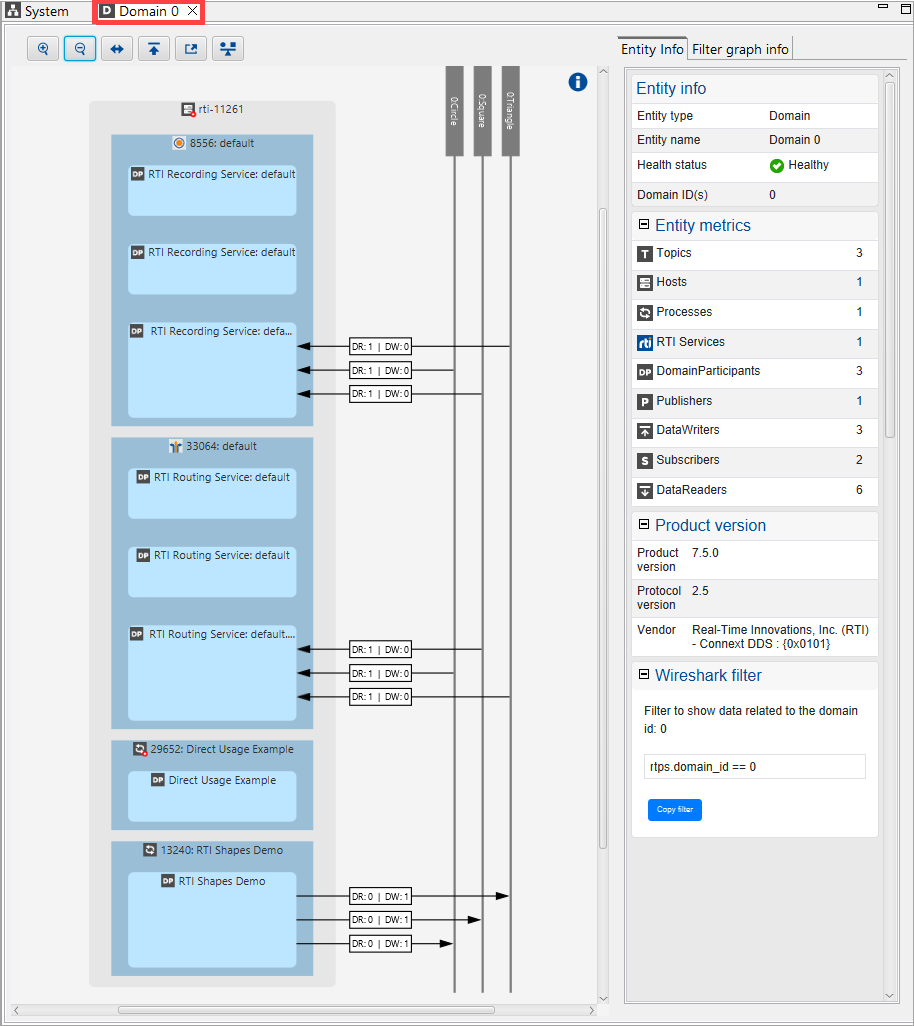Viewport: 914px width, 1026px height.
Task: Click the Subscribers metric icon
Action: click(x=645, y=461)
